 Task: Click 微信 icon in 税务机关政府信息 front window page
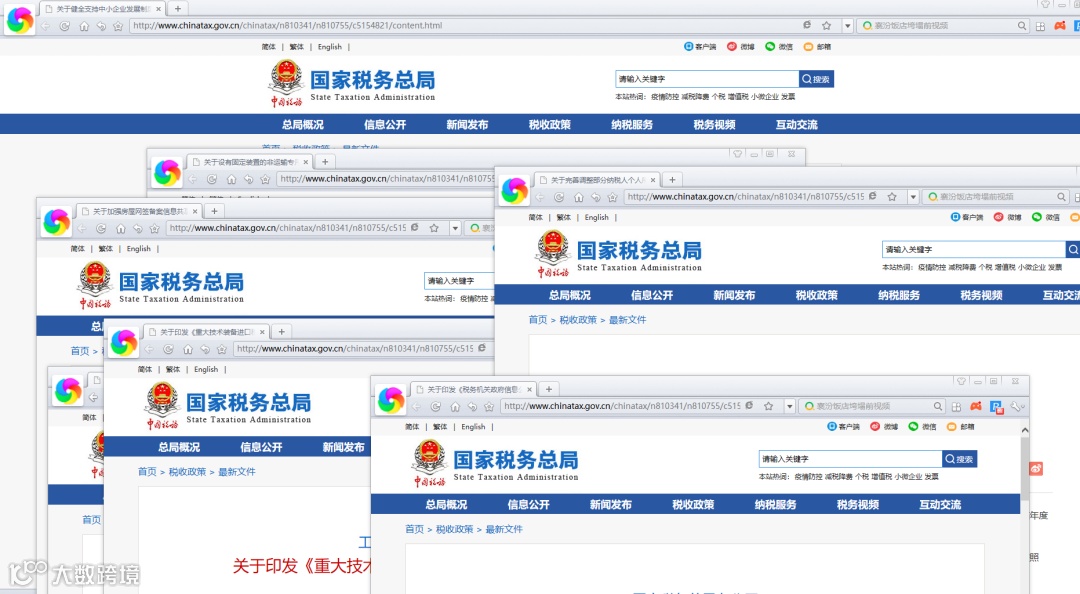click(913, 427)
